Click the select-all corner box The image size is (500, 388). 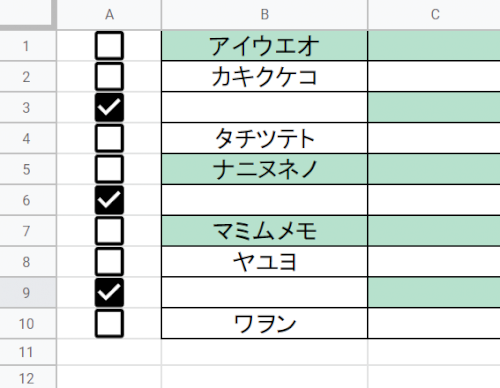pos(27,13)
